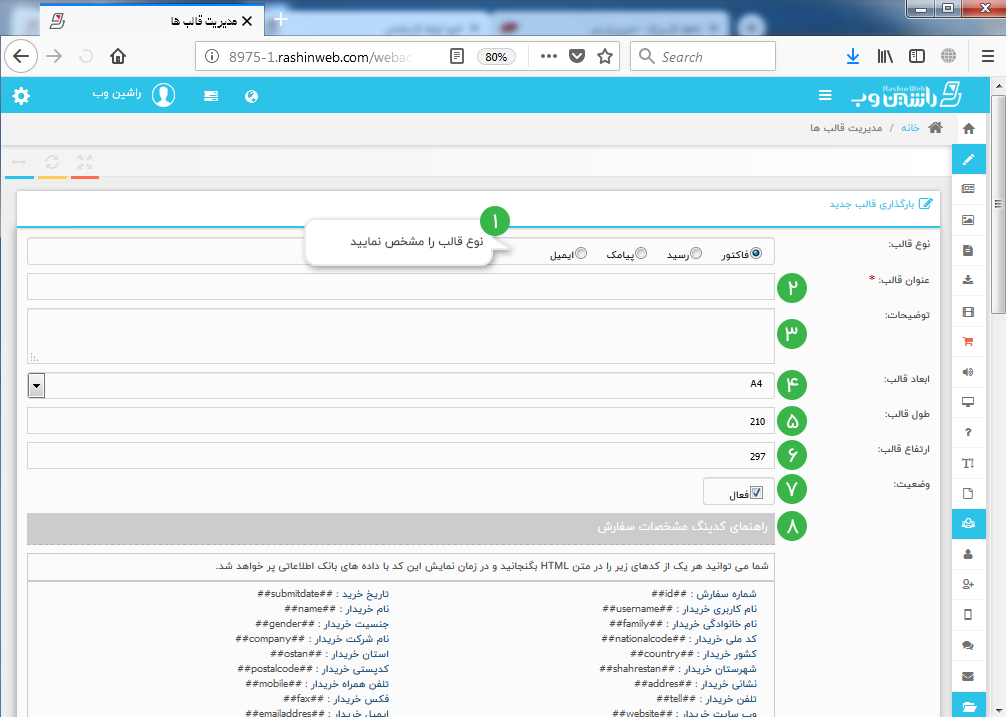Open the folder icon in right sidebar
Screen dimensions: 1006x717
tap(969, 706)
